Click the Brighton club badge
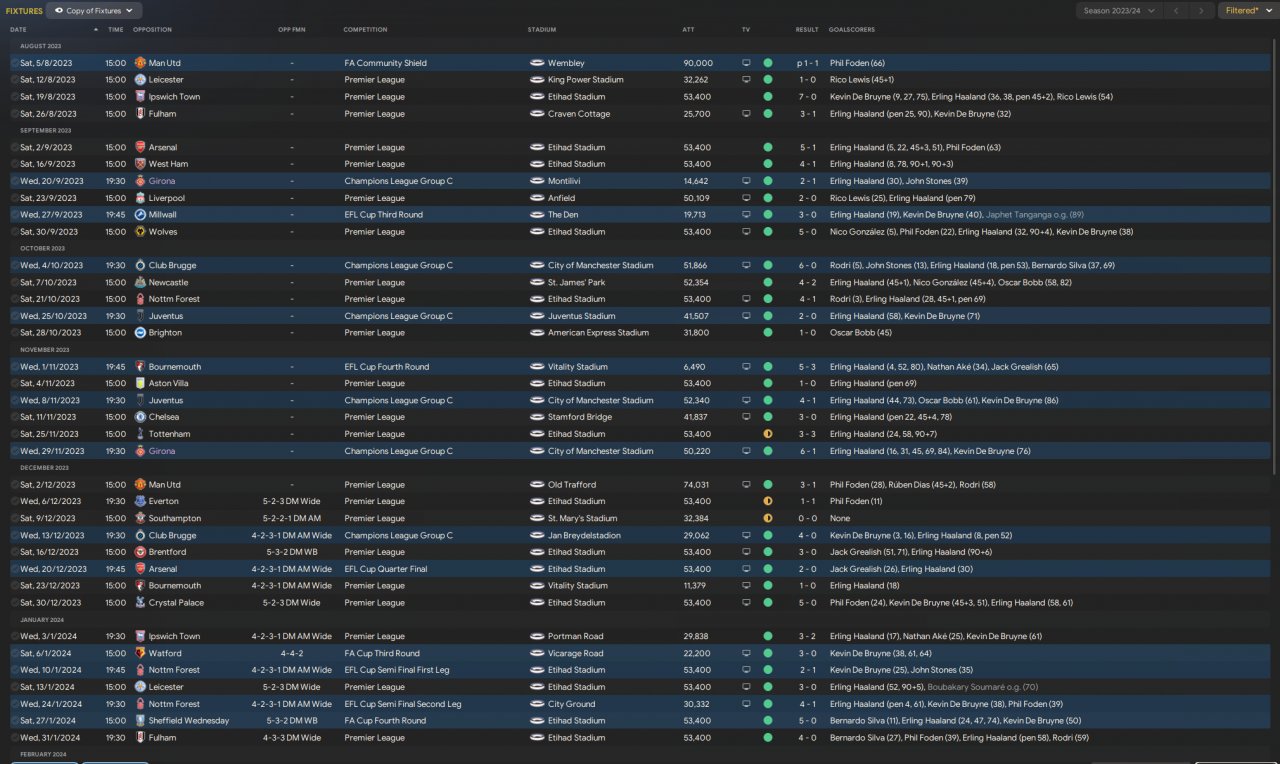The width and height of the screenshot is (1280, 764). click(x=140, y=333)
